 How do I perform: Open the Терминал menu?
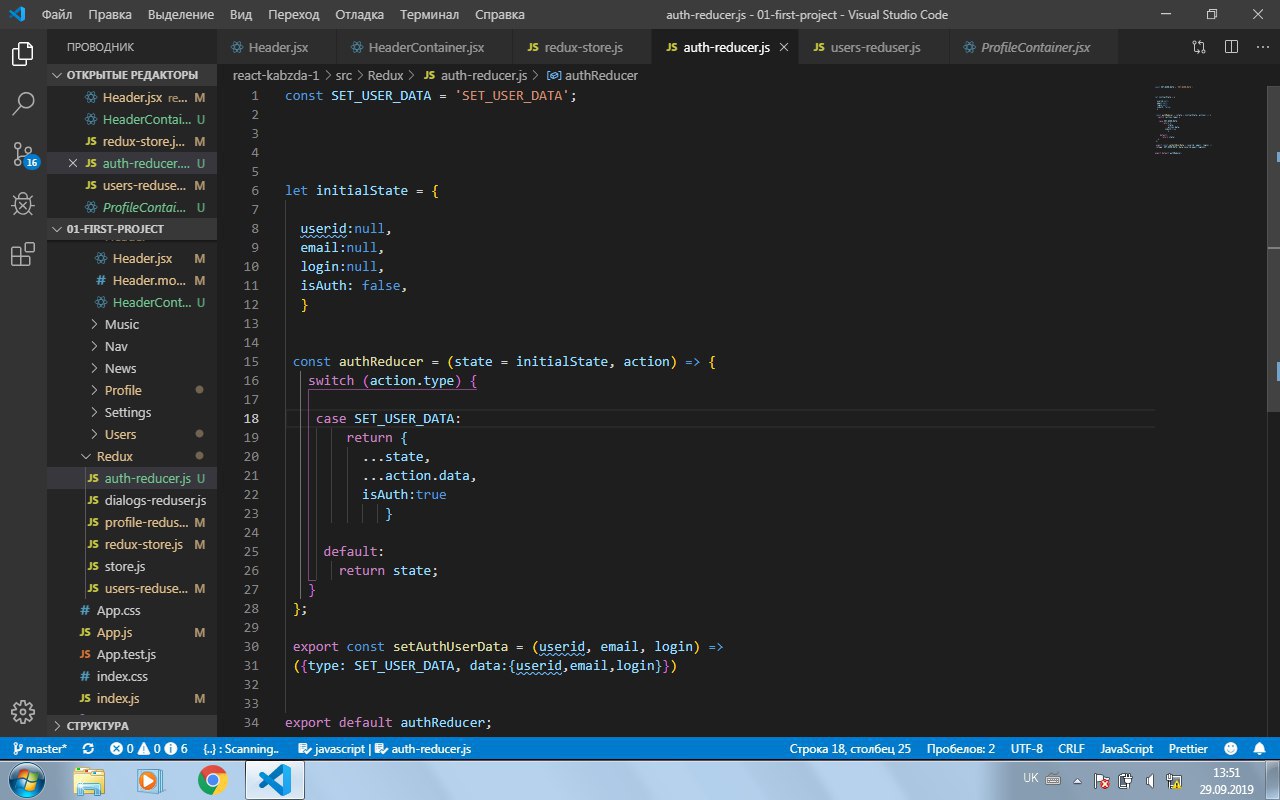point(429,15)
